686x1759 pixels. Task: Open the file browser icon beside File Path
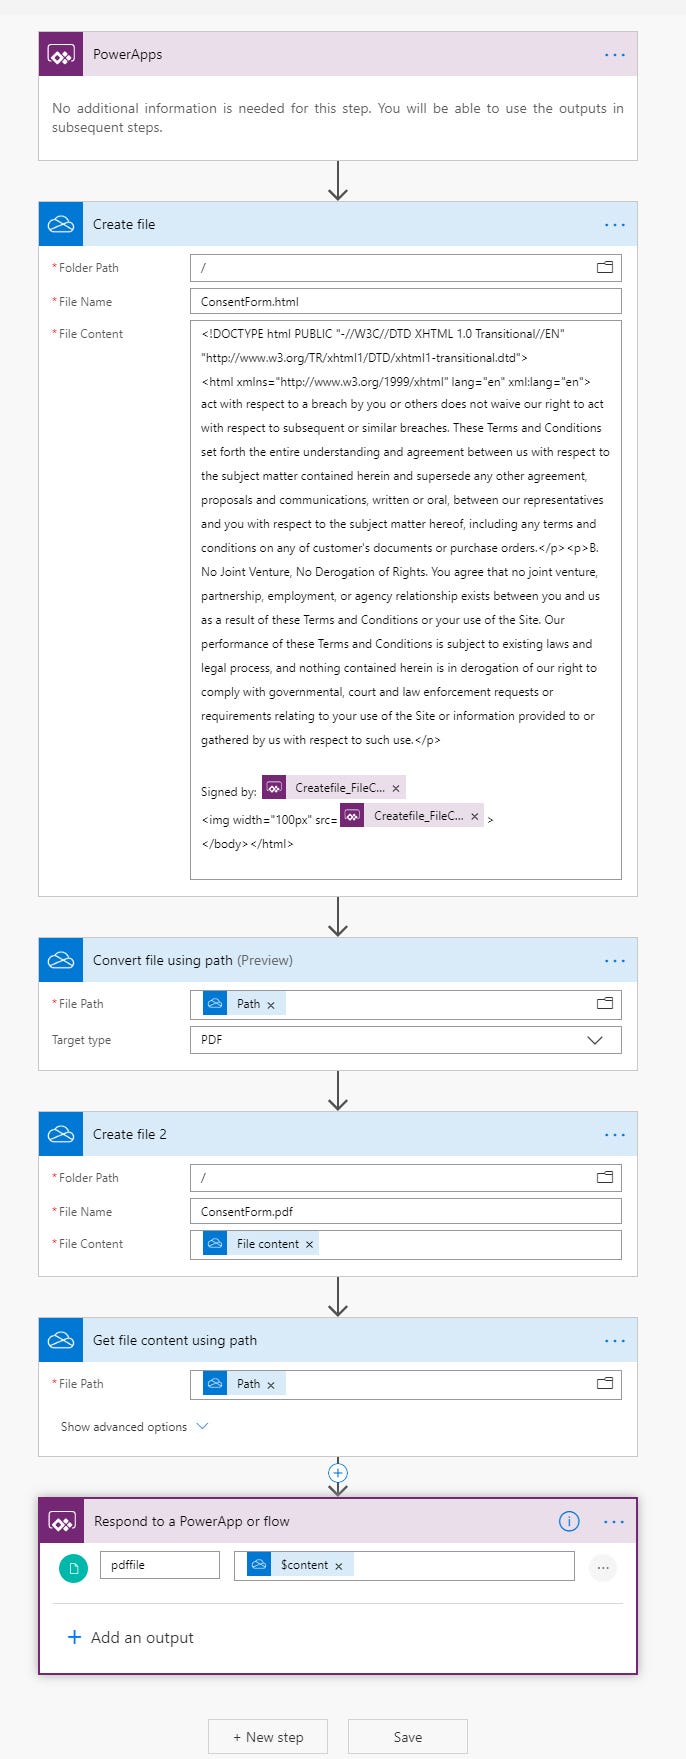[x=604, y=1384]
